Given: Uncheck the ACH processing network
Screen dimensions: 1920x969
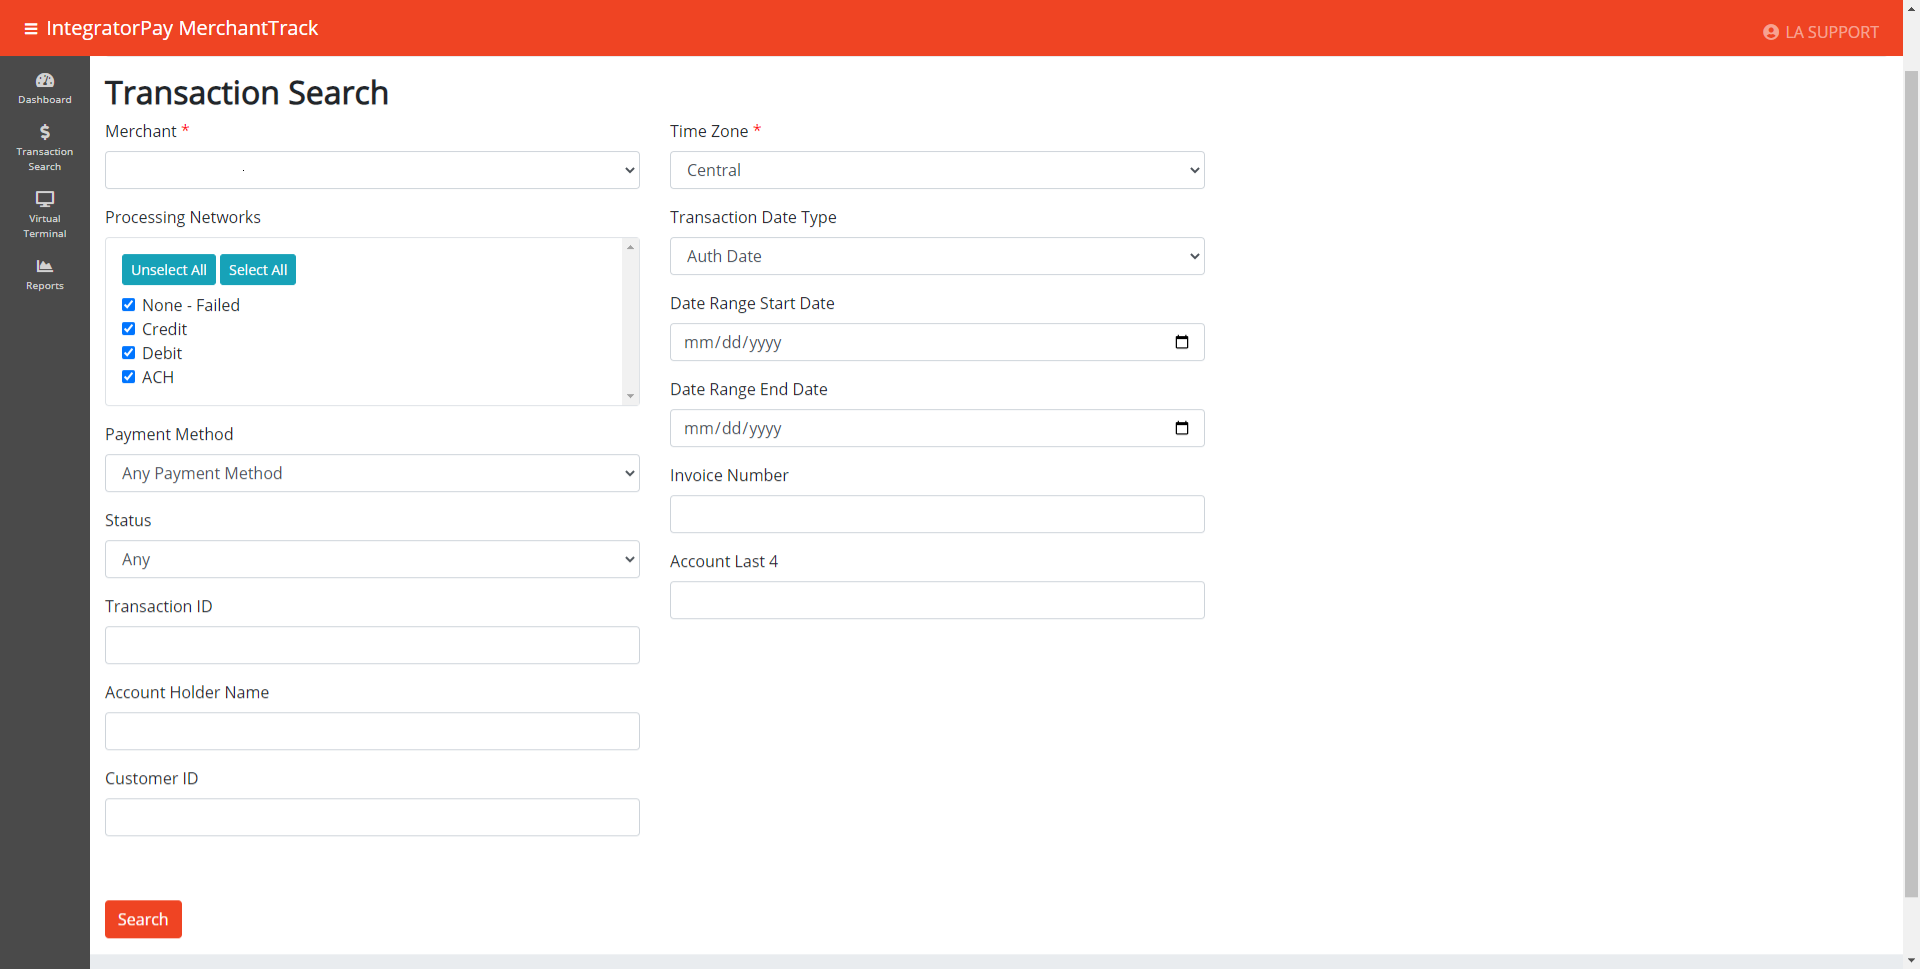Looking at the screenshot, I should coord(128,376).
